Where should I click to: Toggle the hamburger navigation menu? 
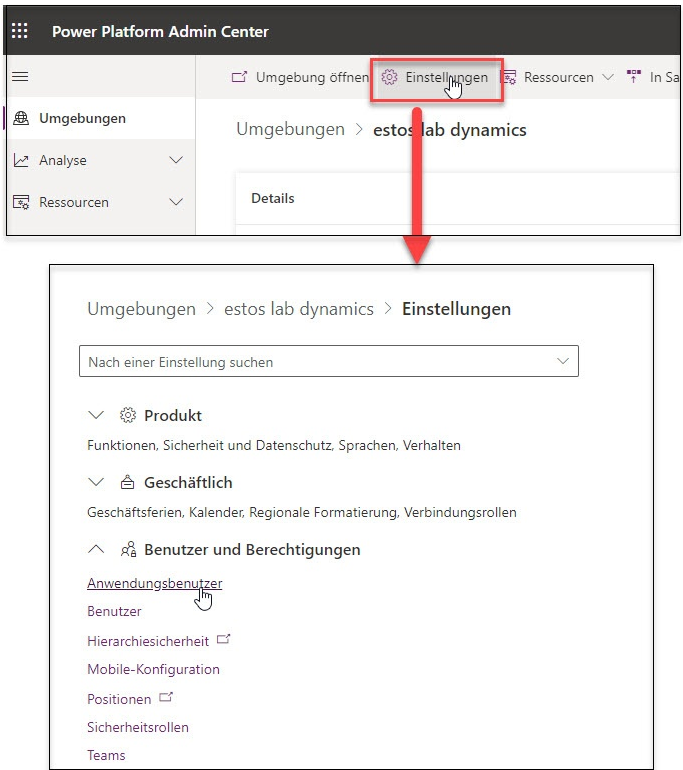[x=20, y=77]
